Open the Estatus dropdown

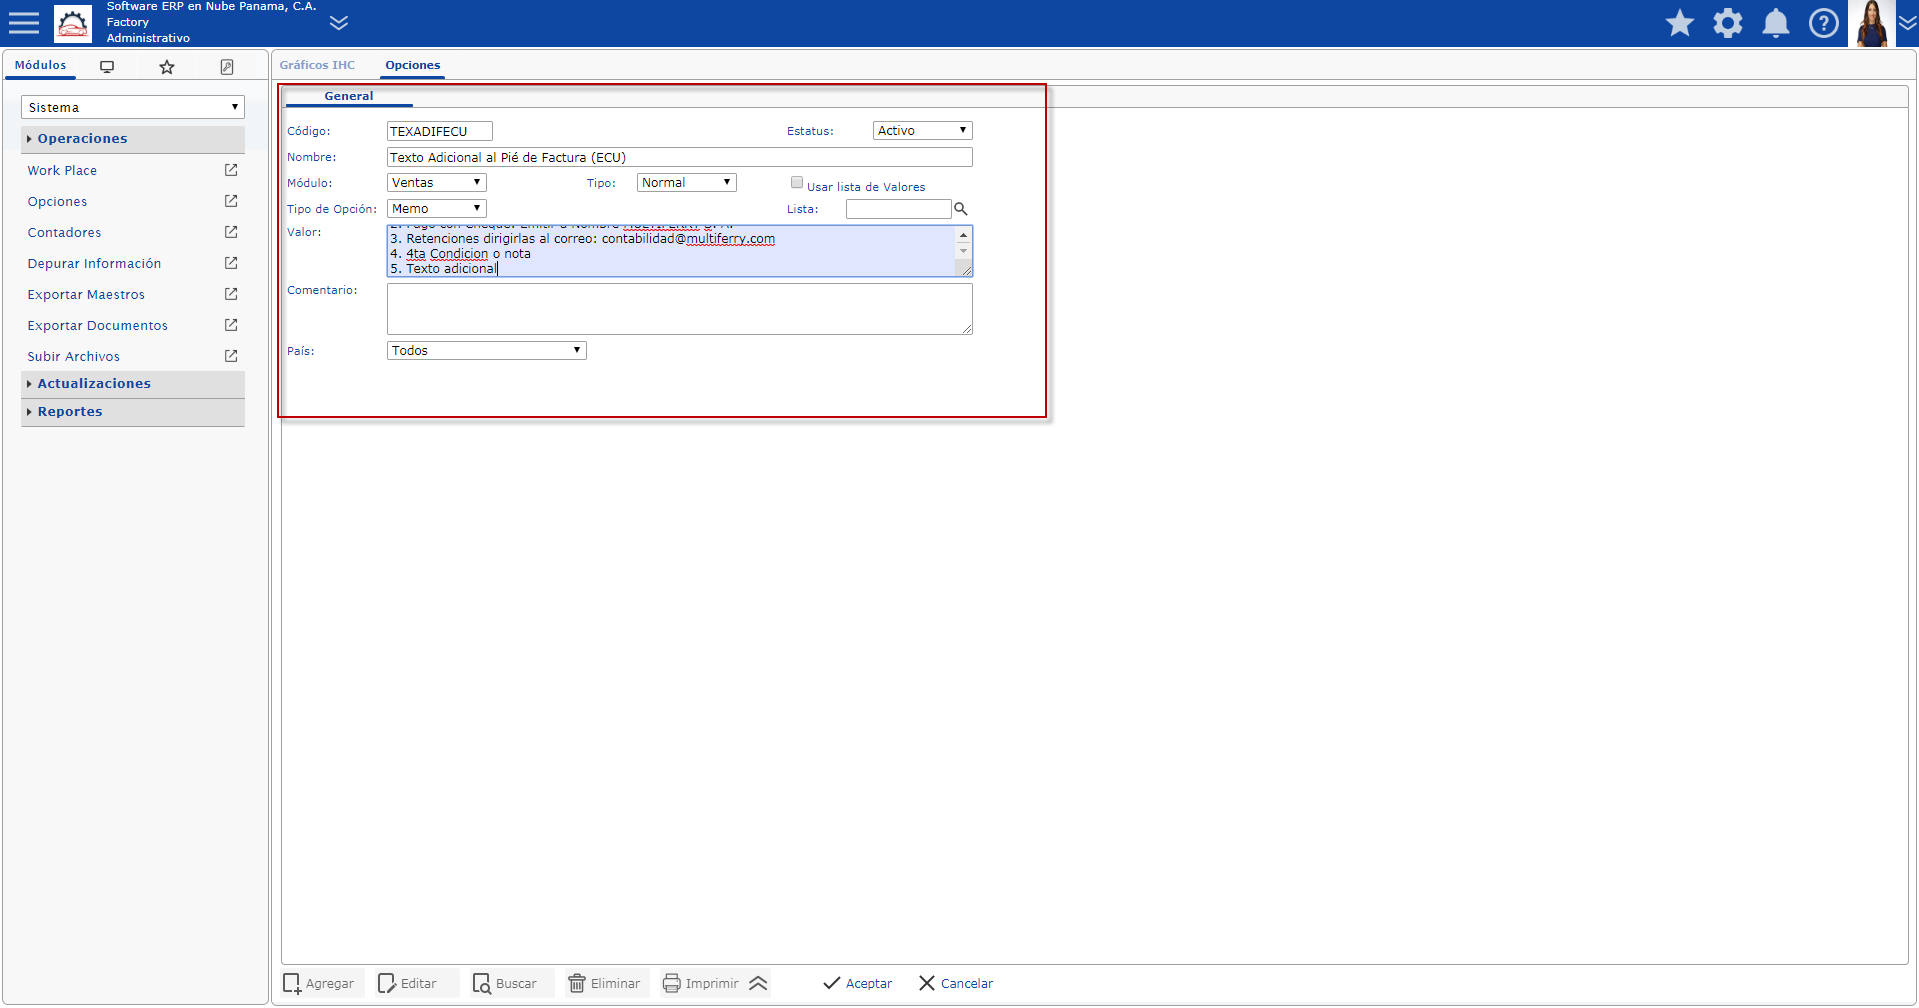(x=922, y=131)
